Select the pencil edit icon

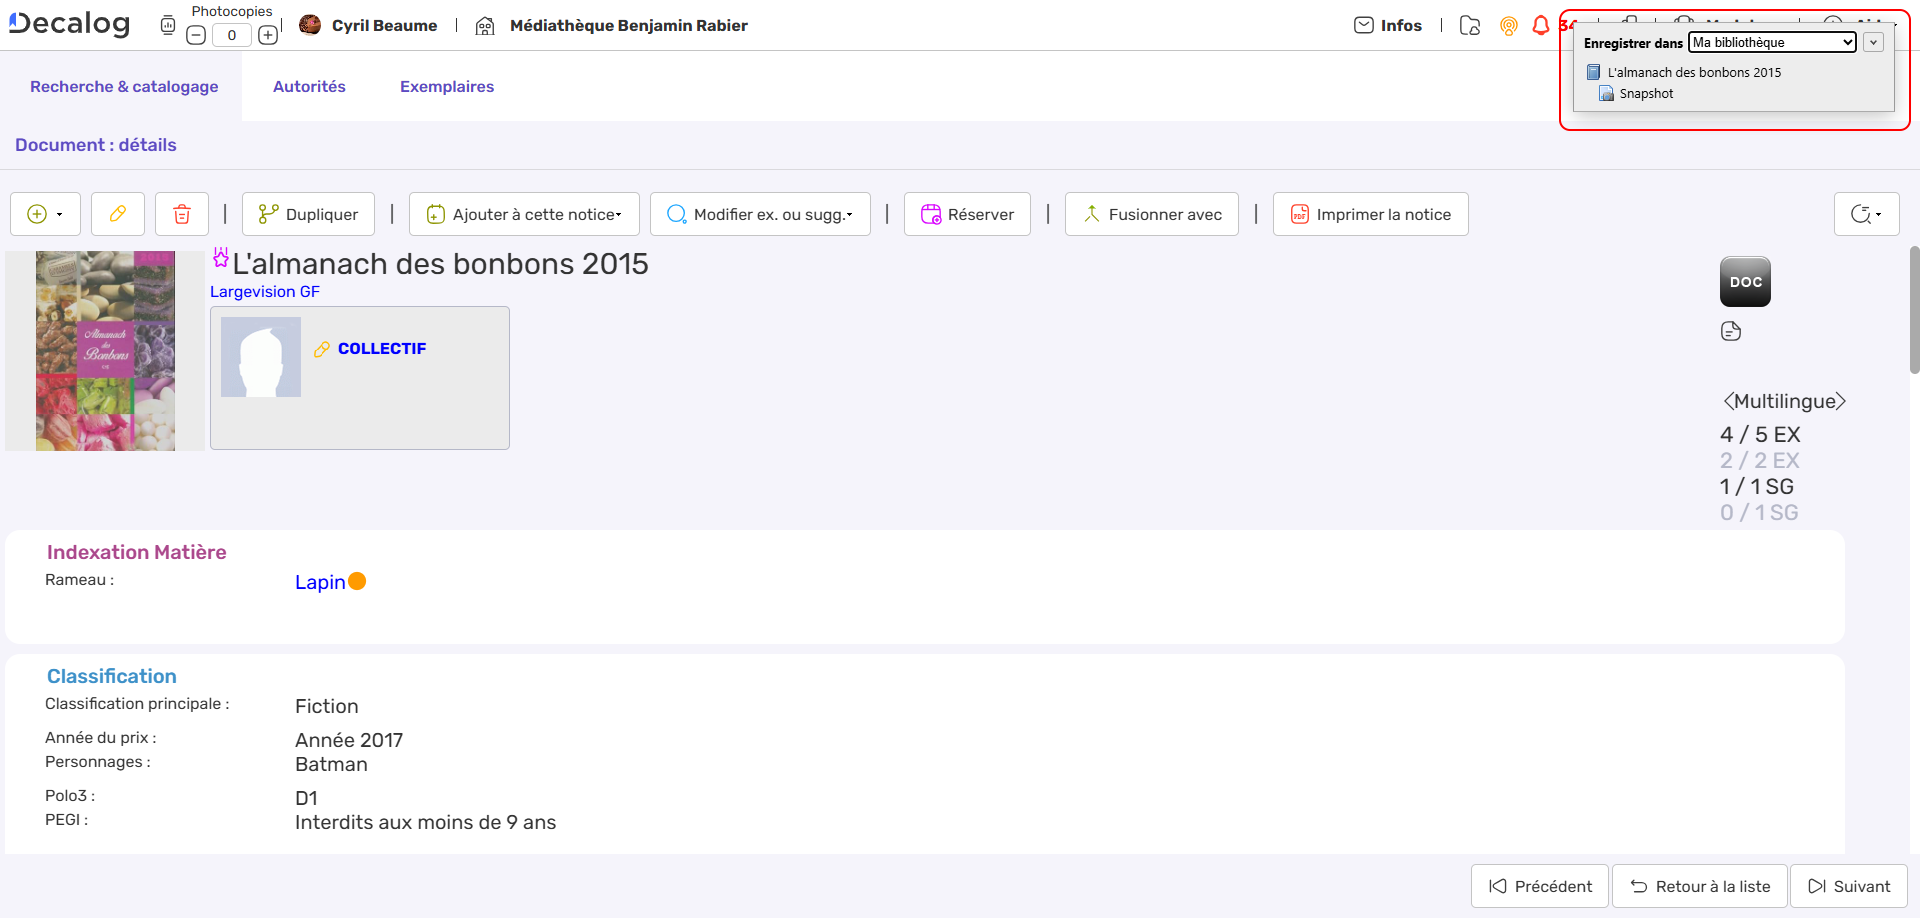[117, 213]
